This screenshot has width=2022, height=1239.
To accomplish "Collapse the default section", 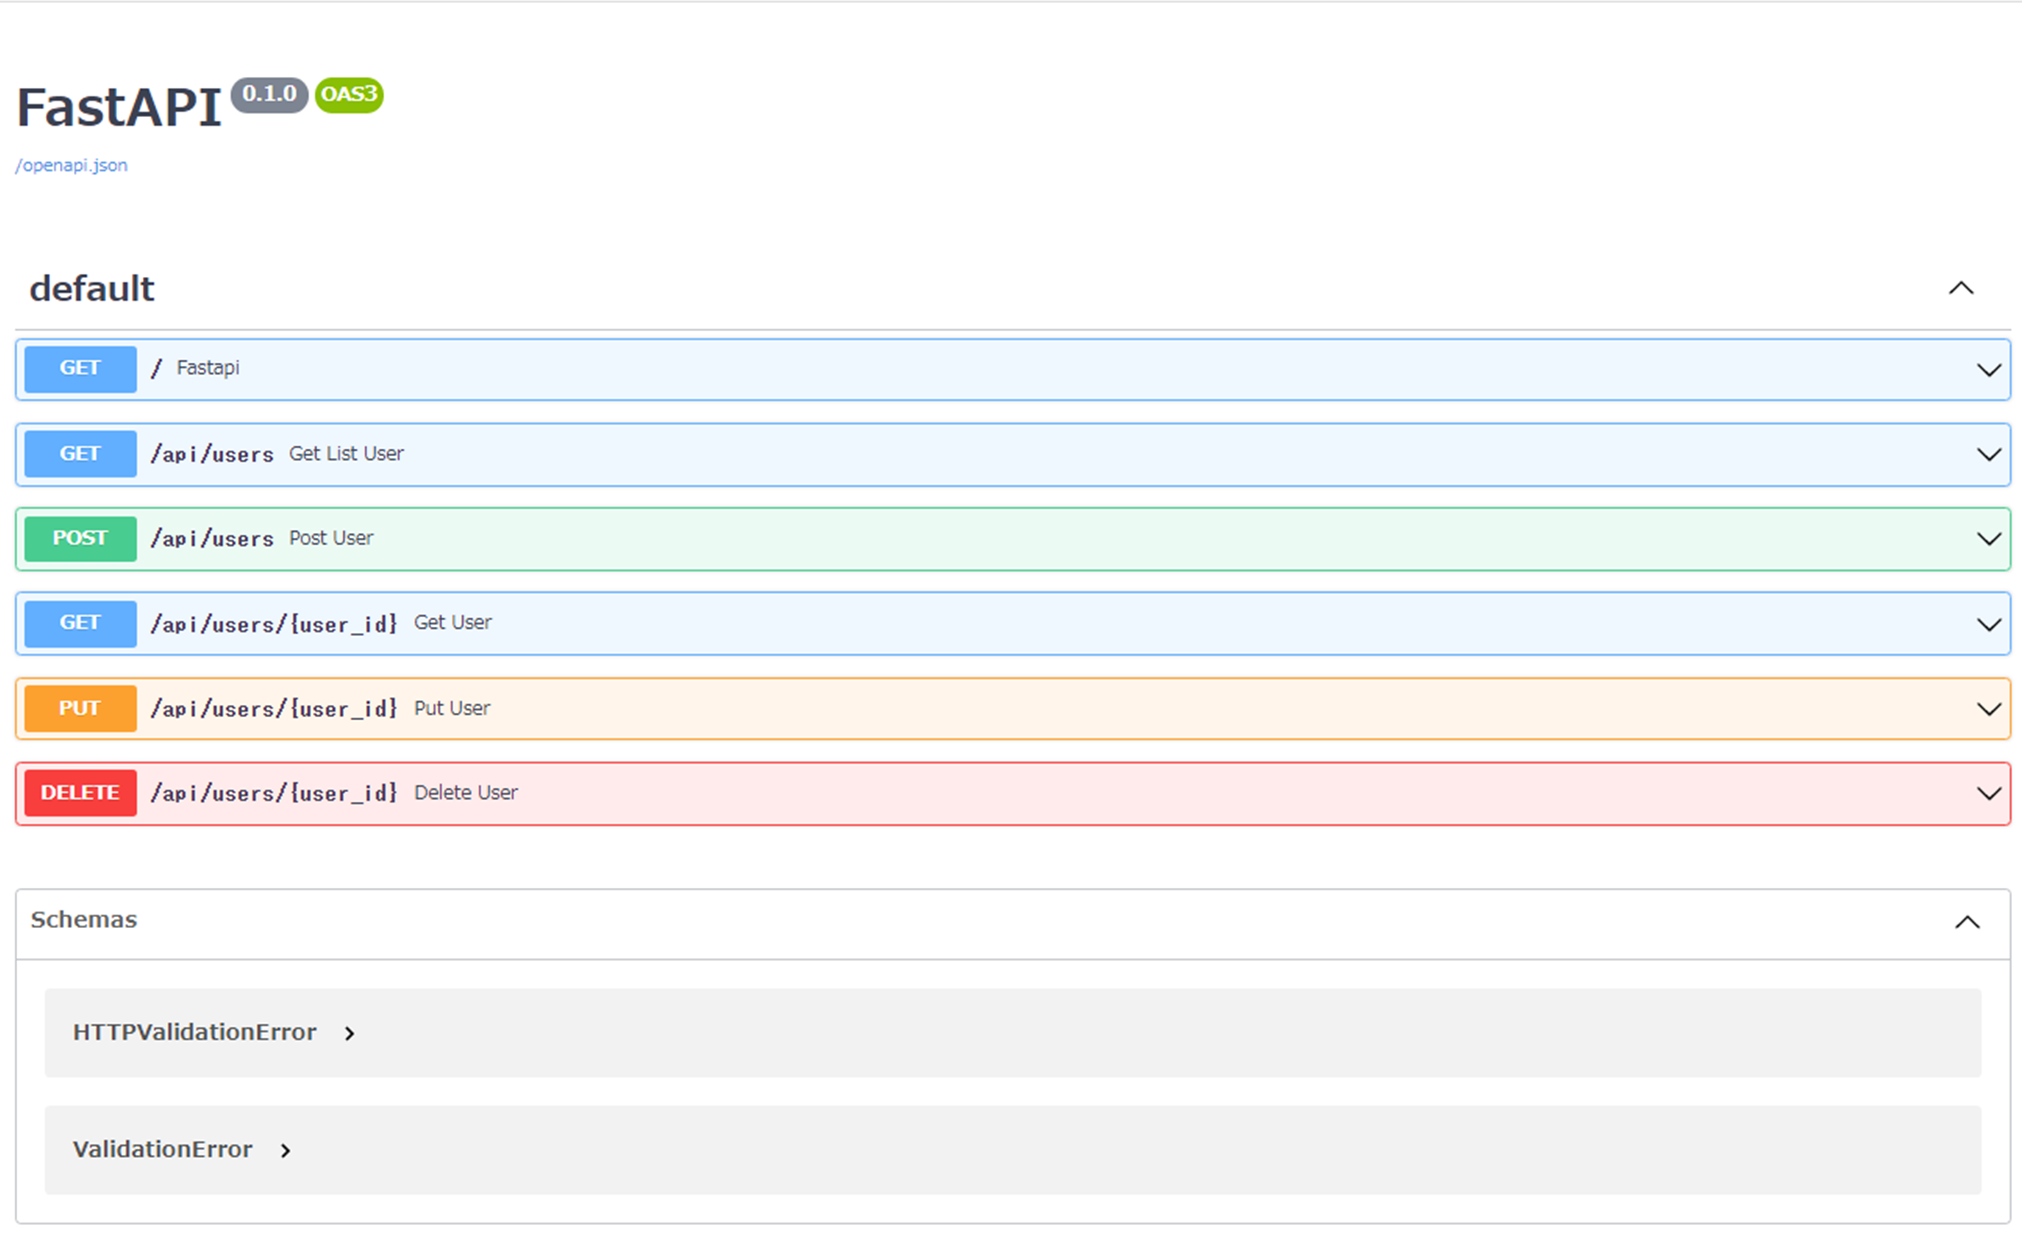I will [1962, 288].
